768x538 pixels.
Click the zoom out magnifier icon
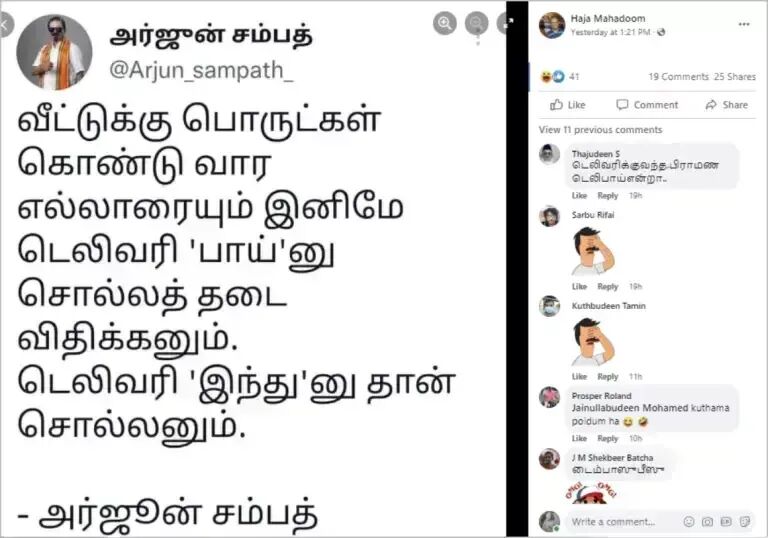click(x=476, y=23)
